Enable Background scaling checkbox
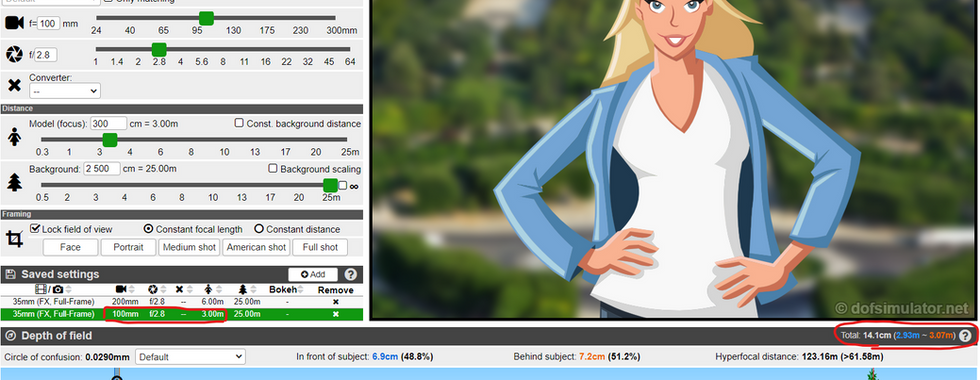The image size is (980, 380). pos(272,169)
